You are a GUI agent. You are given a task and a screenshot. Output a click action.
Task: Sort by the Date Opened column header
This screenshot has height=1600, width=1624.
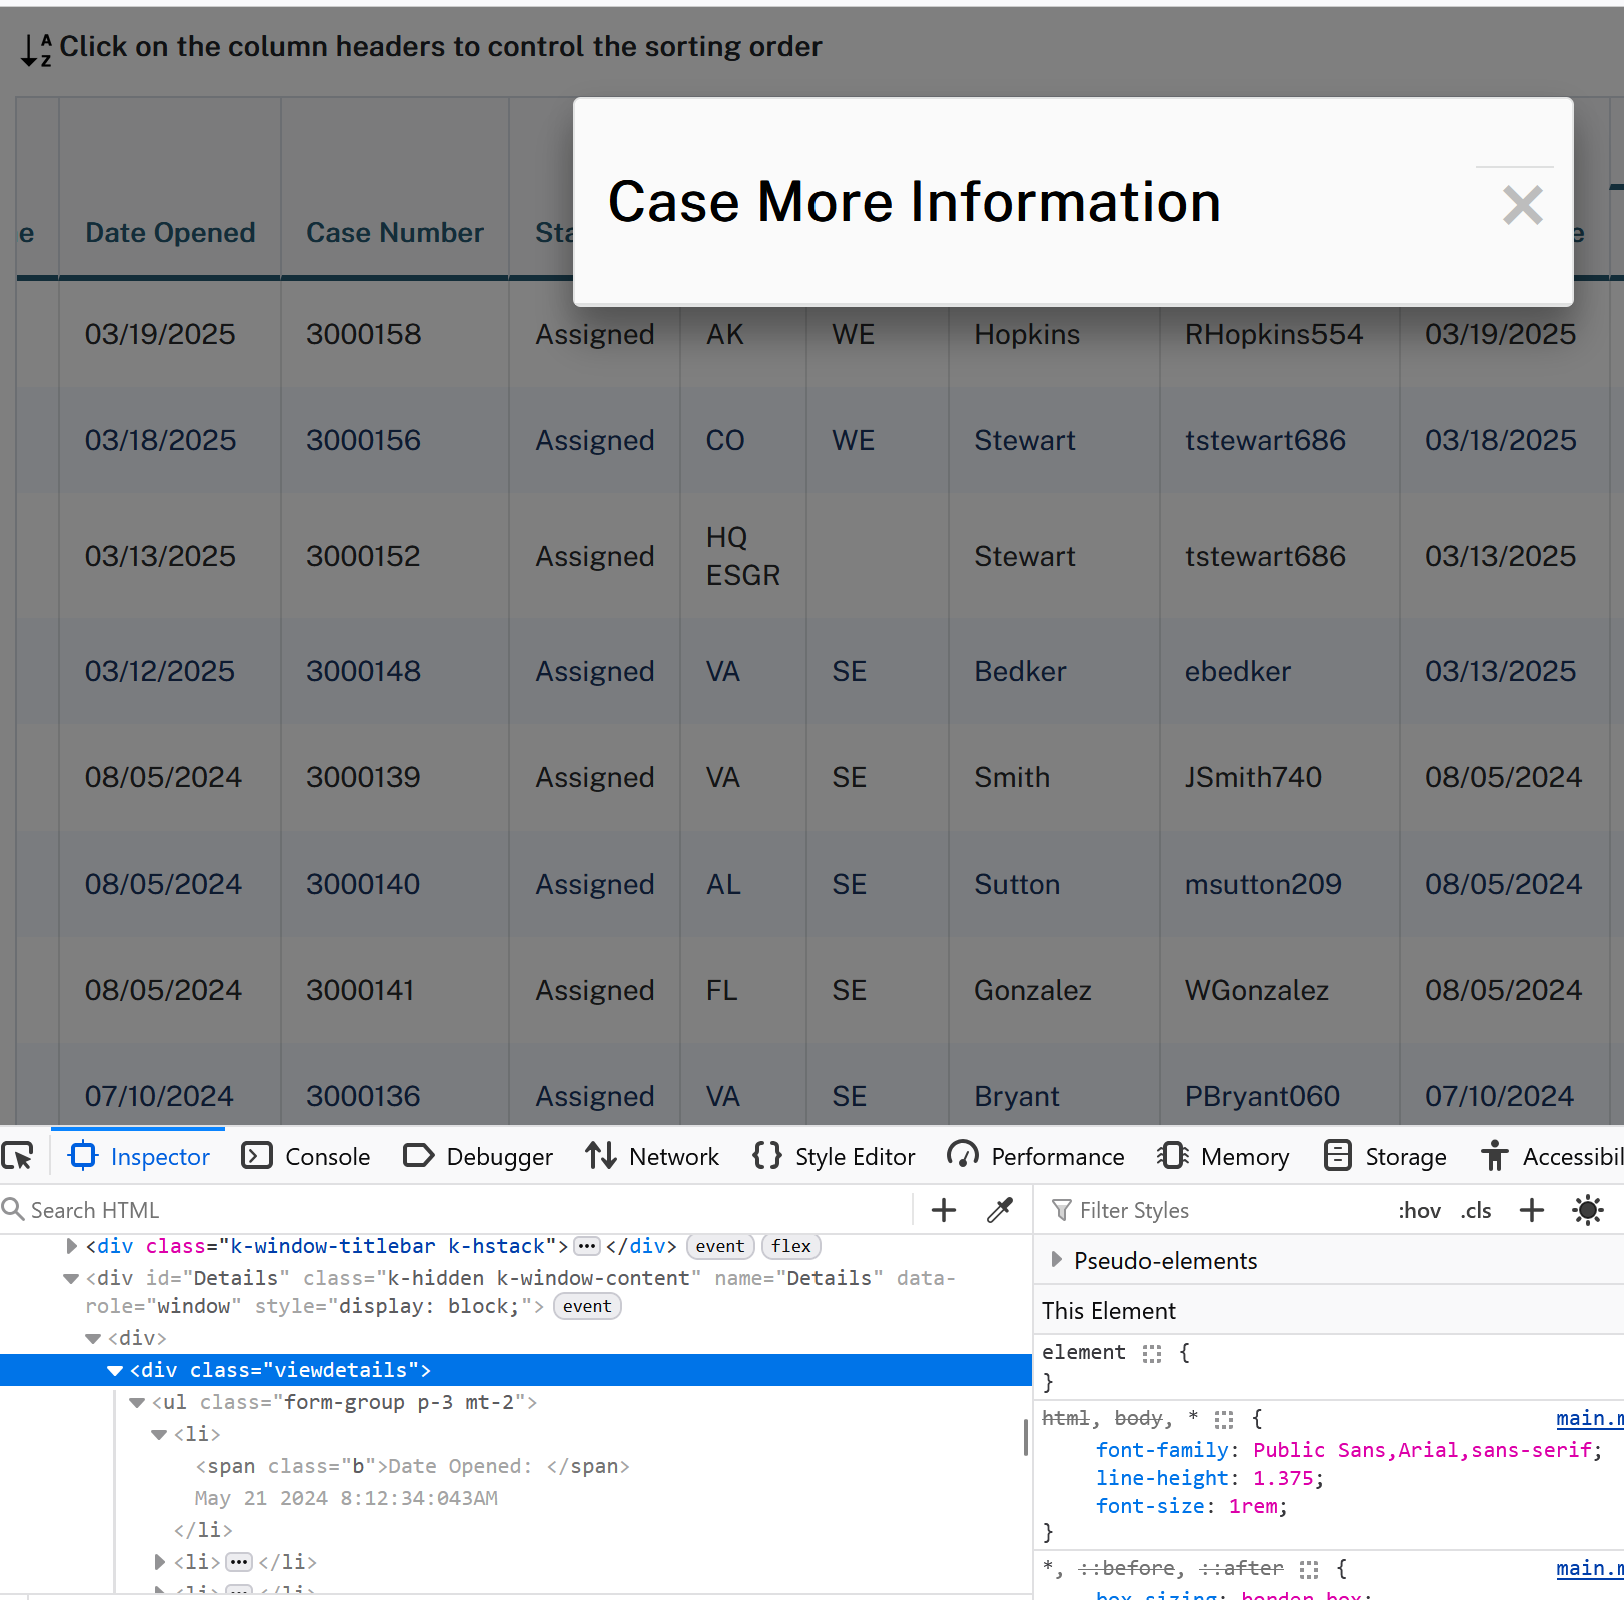[x=170, y=232]
